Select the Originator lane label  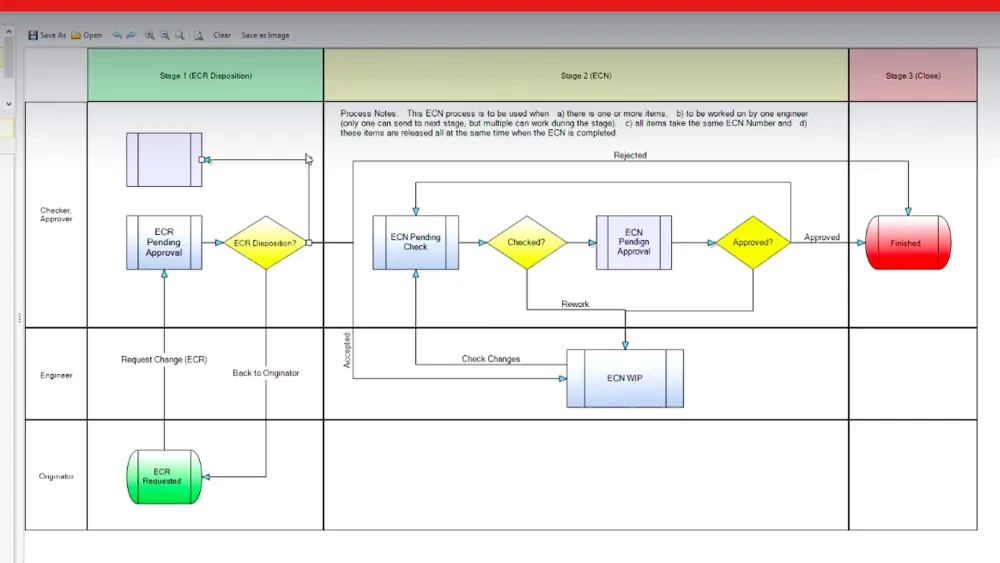[56, 476]
